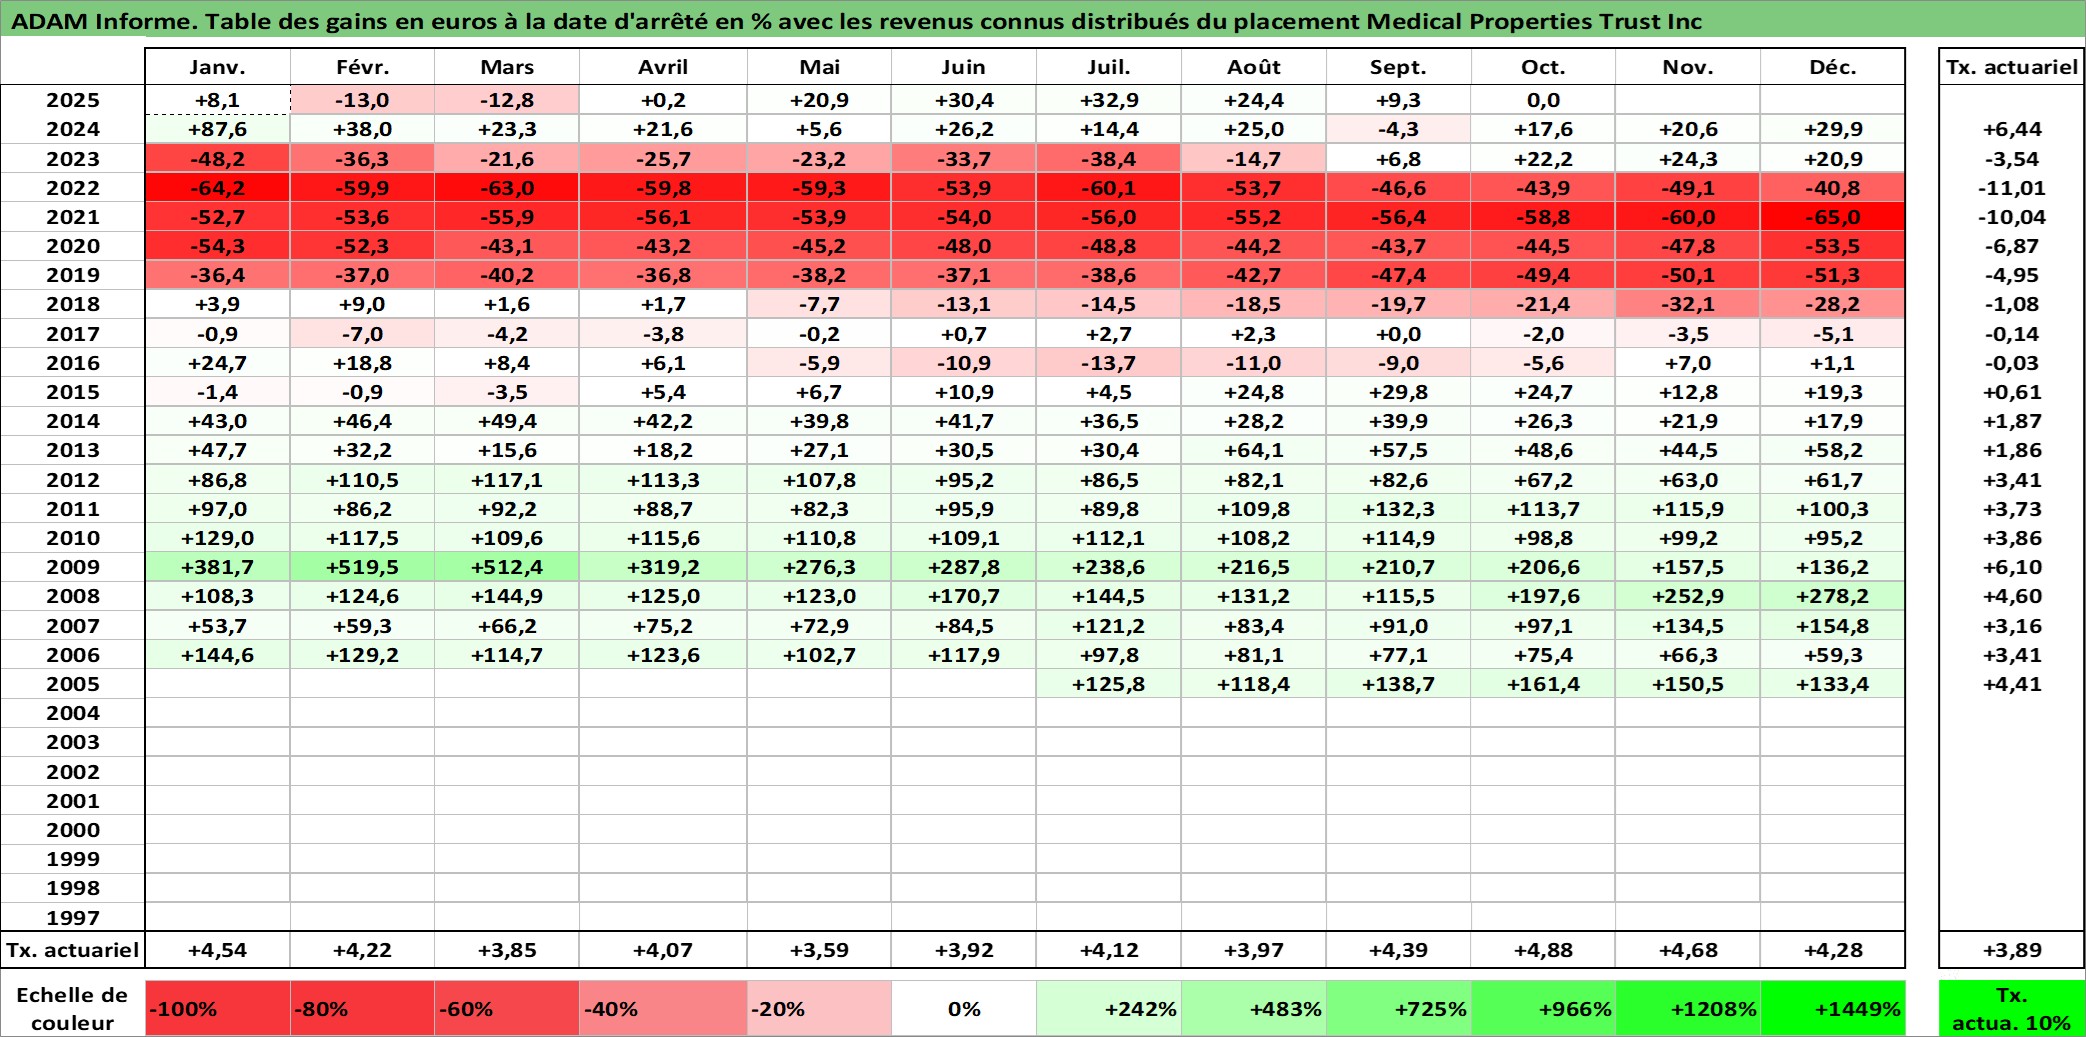2086x1037 pixels.
Task: Select cell +252,9 for November 2008
Action: 1688,596
